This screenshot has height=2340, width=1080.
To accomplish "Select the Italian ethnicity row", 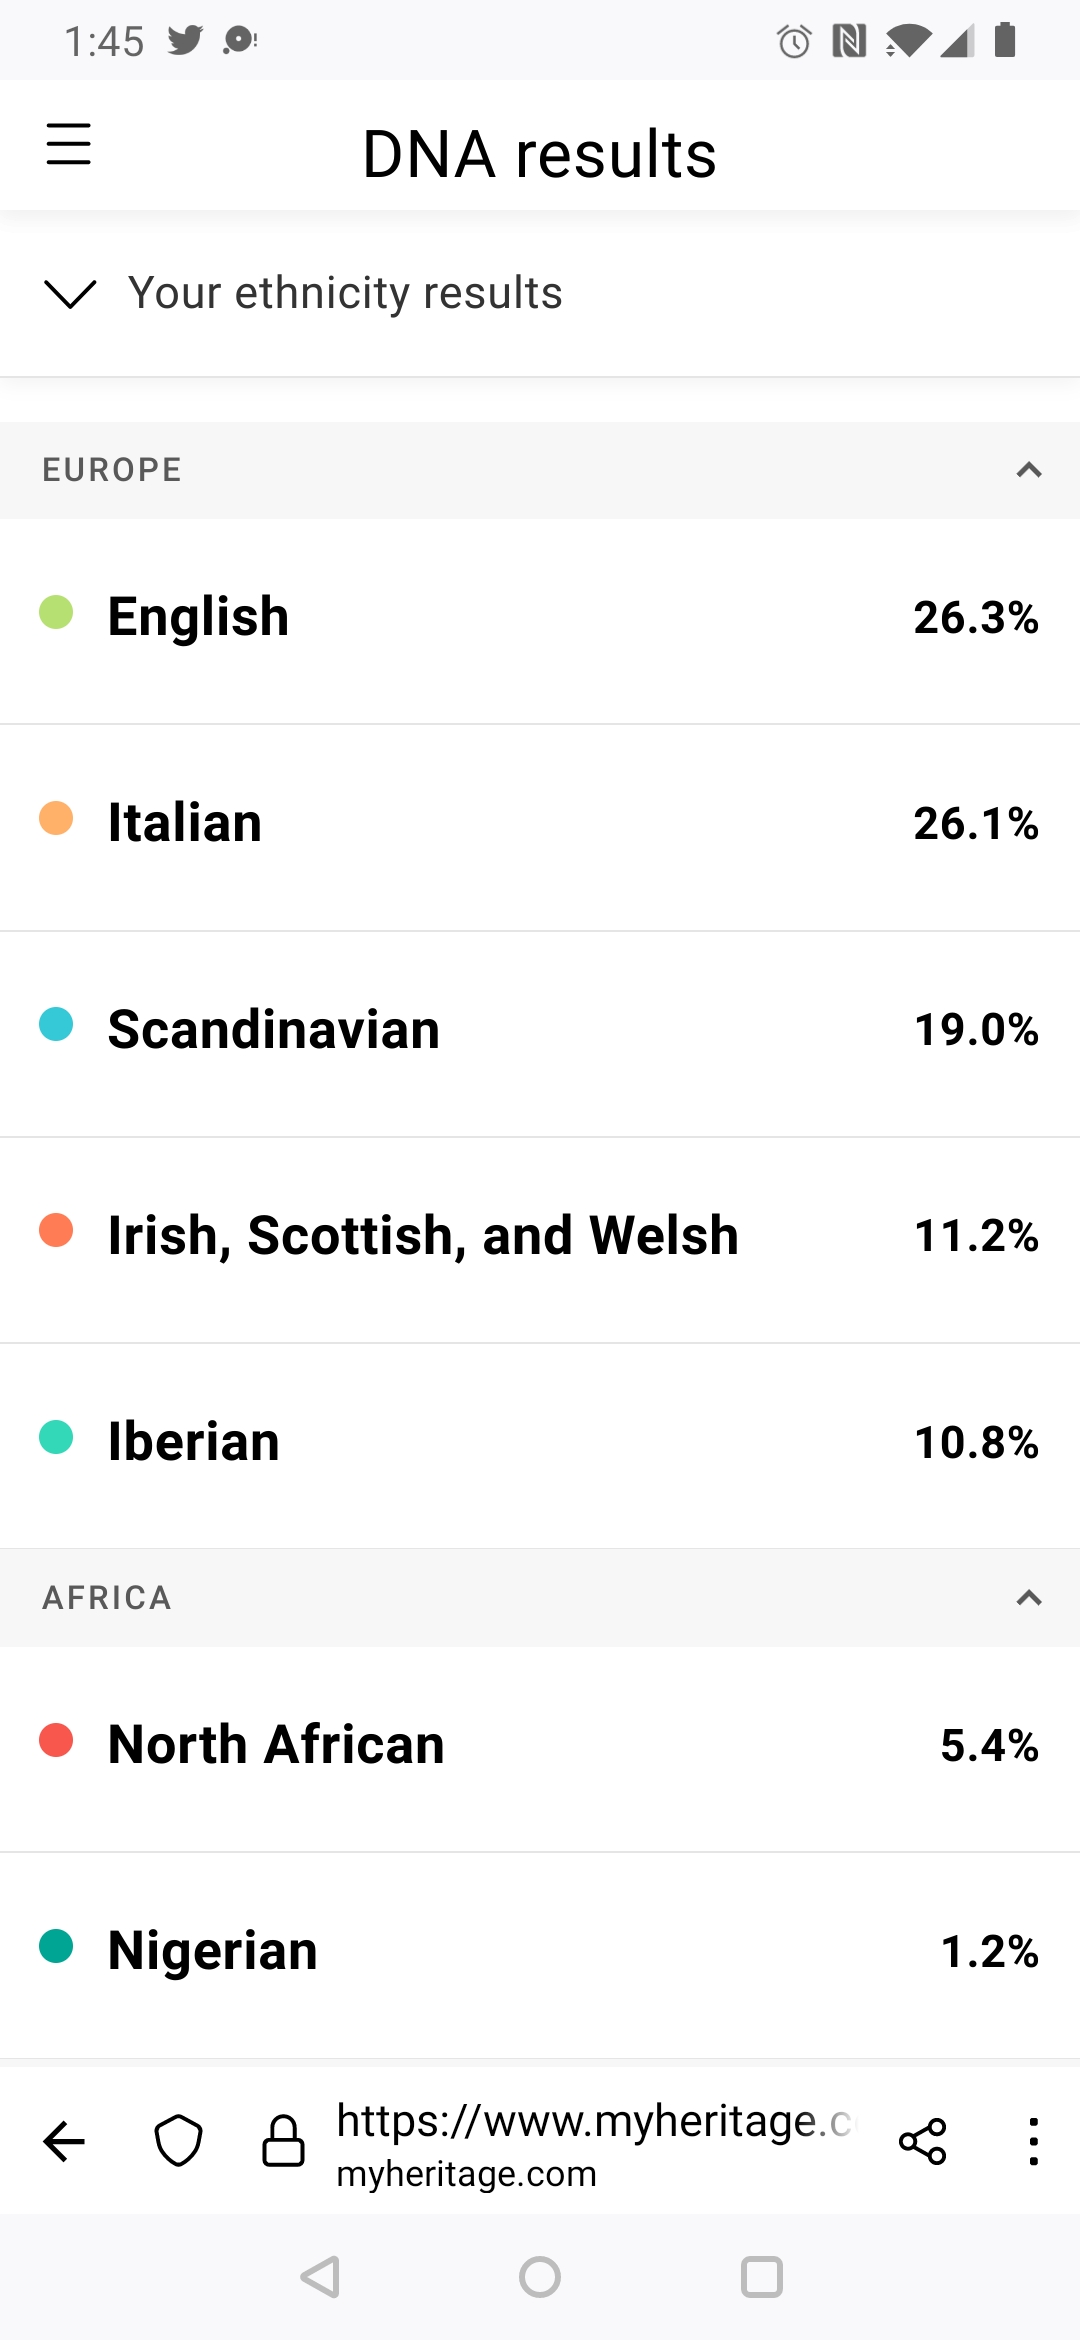I will click(540, 823).
